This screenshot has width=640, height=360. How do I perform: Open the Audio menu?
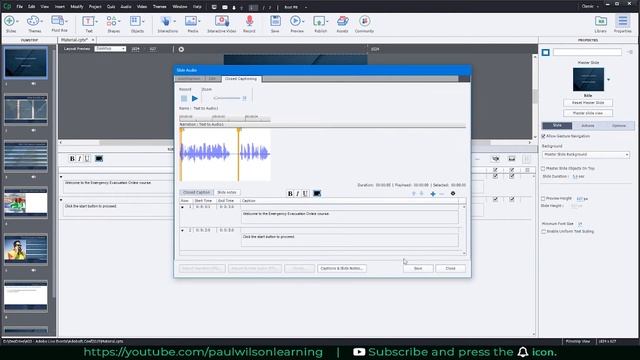pyautogui.click(x=126, y=7)
